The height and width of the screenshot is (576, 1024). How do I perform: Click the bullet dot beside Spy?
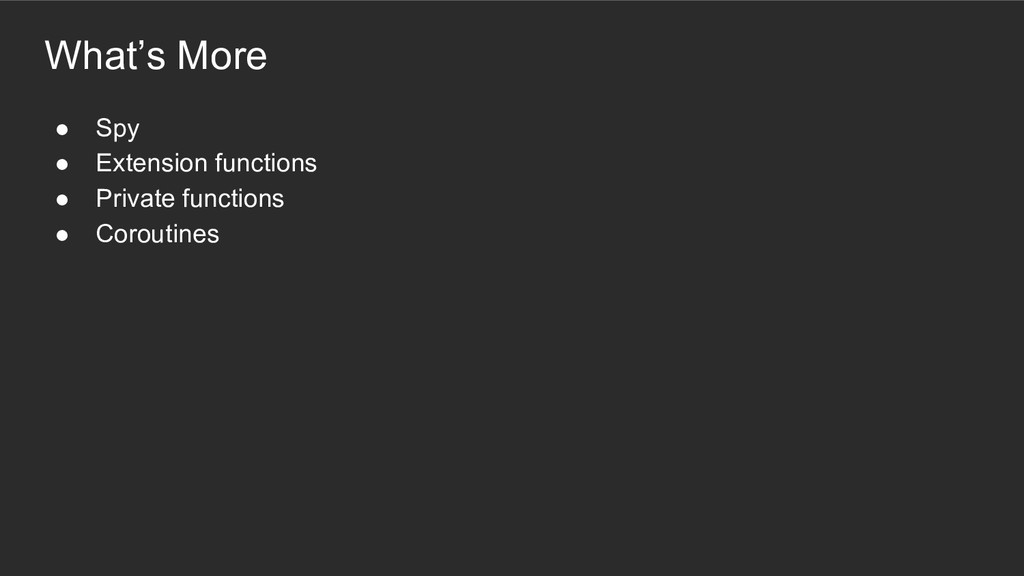[x=62, y=129]
